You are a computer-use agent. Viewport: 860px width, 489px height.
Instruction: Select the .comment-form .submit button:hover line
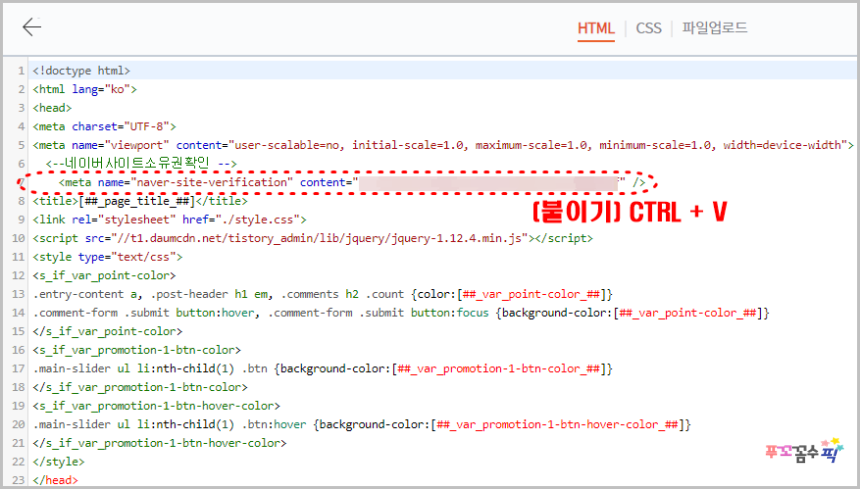(x=401, y=313)
